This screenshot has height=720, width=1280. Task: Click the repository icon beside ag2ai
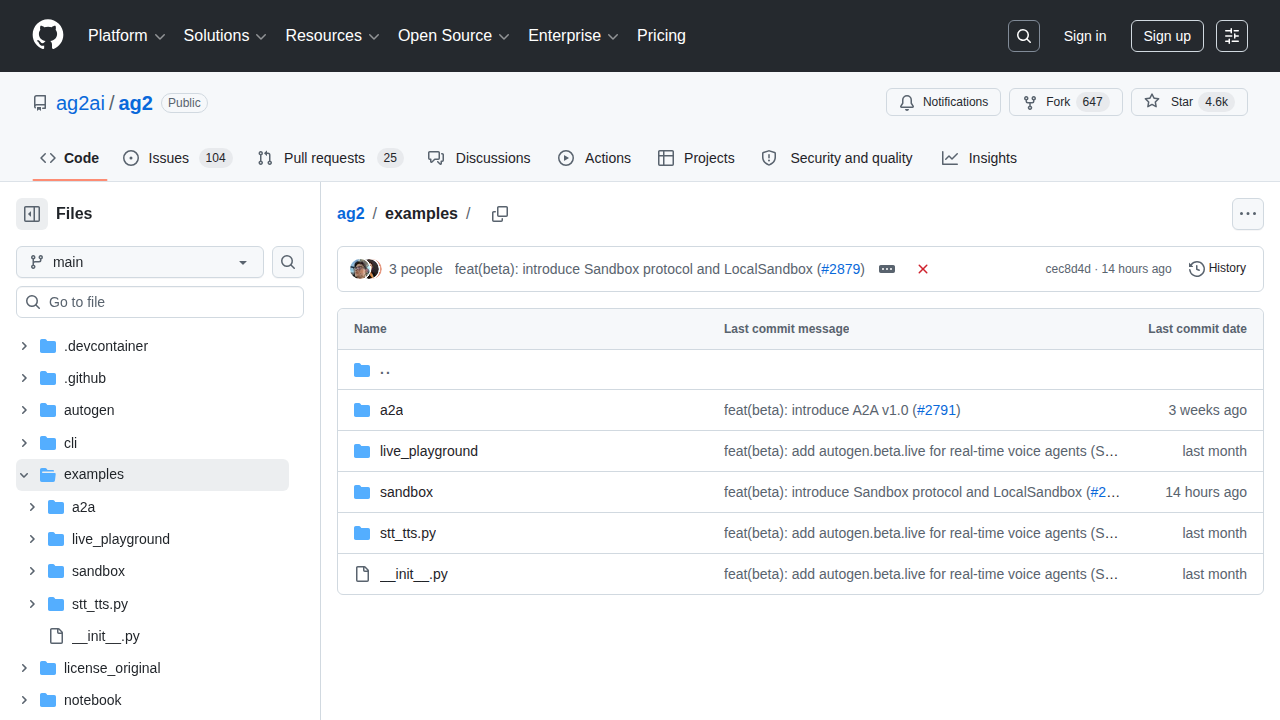point(40,103)
